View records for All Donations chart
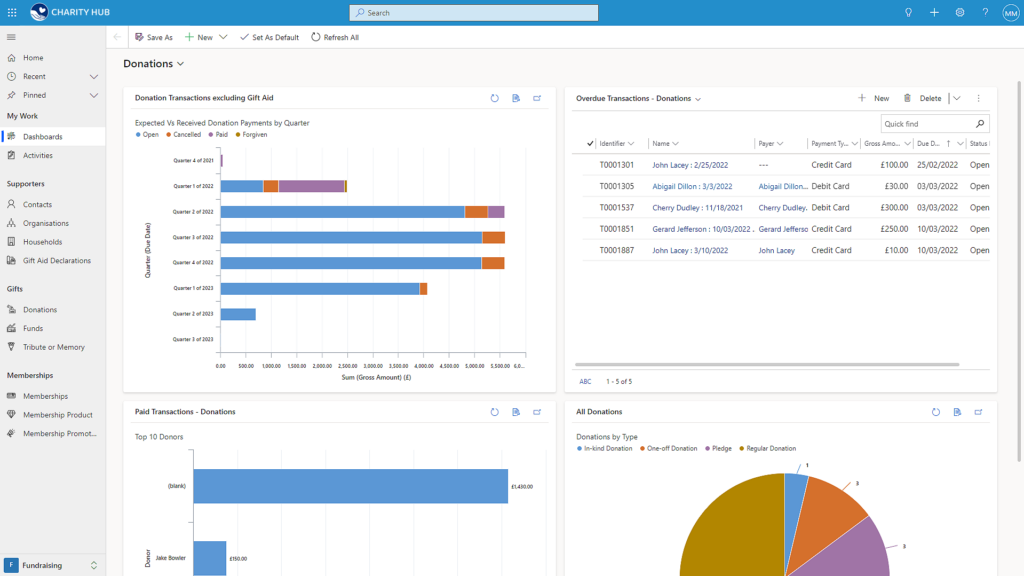 [957, 412]
